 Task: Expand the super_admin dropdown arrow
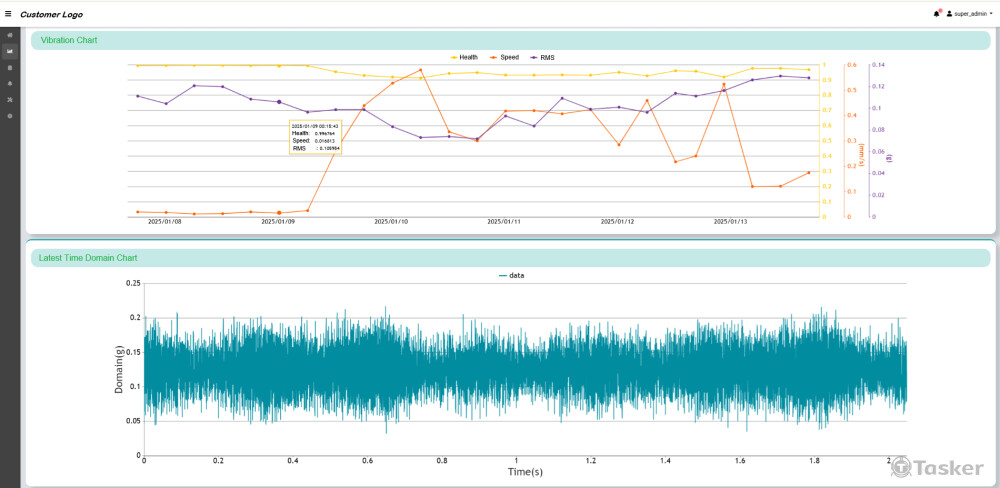pyautogui.click(x=991, y=14)
